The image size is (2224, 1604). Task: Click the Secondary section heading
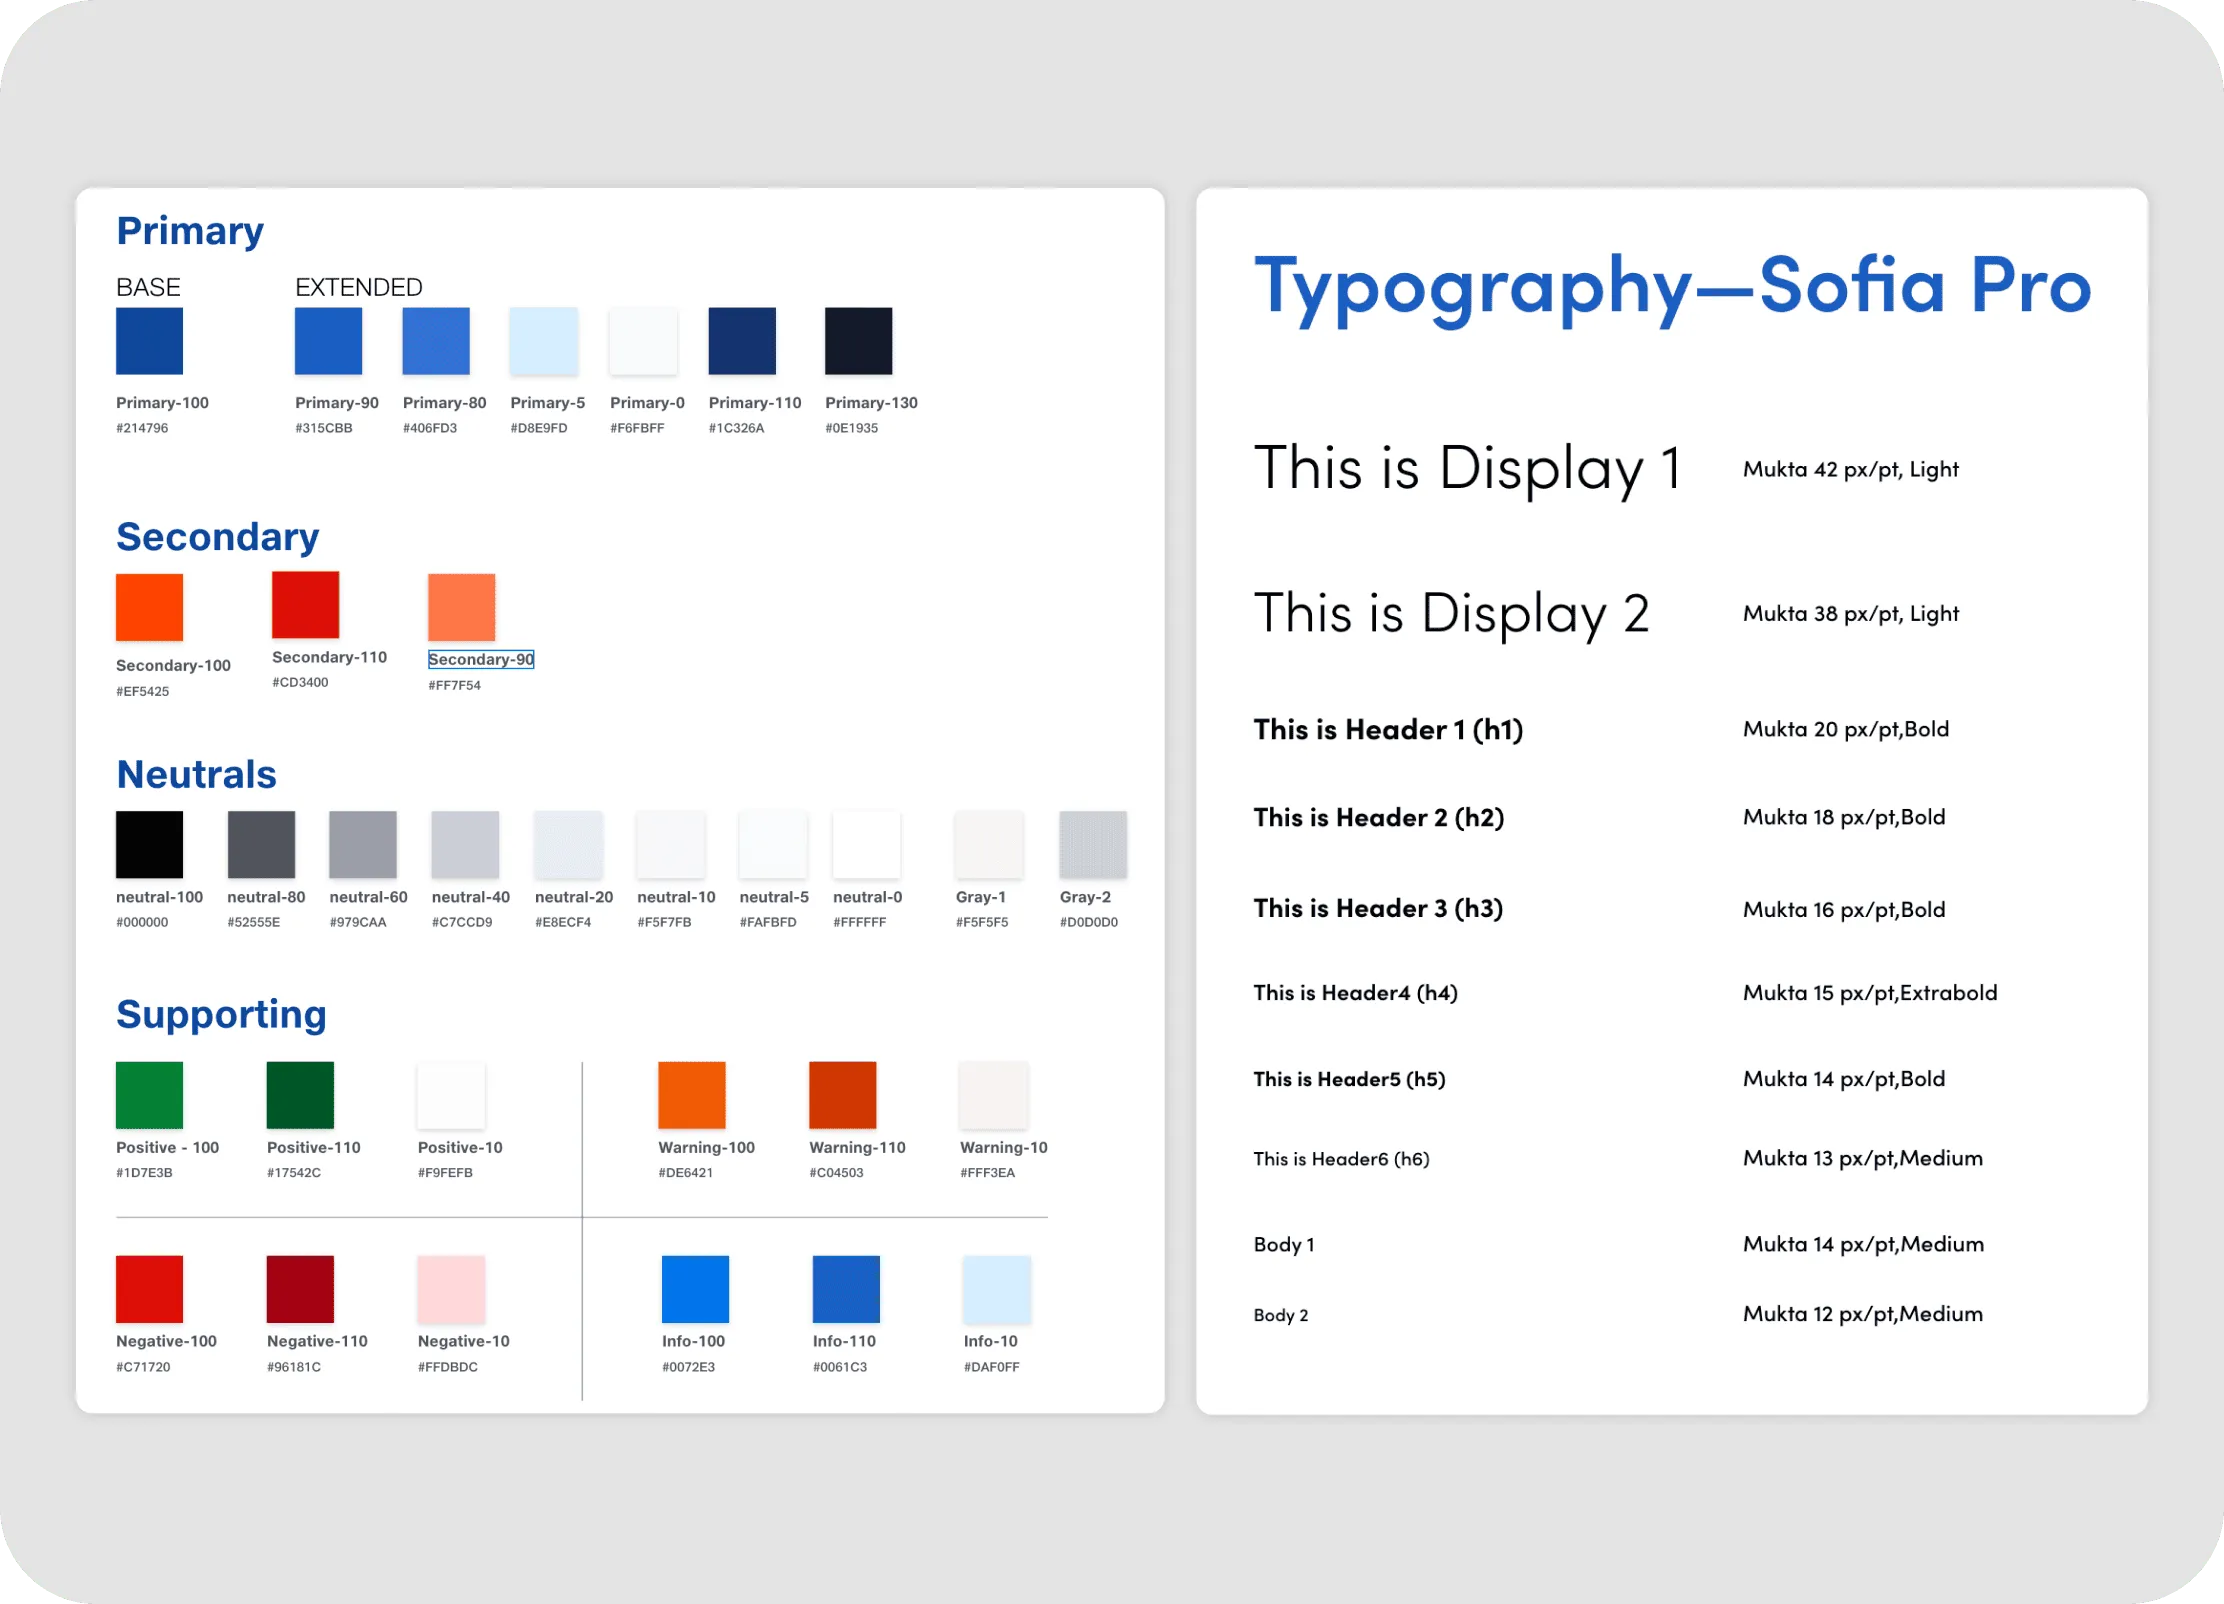(217, 536)
